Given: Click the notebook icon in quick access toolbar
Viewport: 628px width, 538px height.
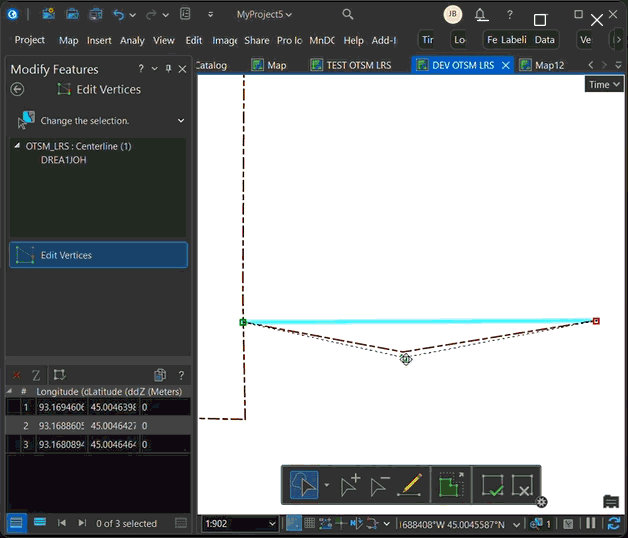Looking at the screenshot, I should click(185, 14).
